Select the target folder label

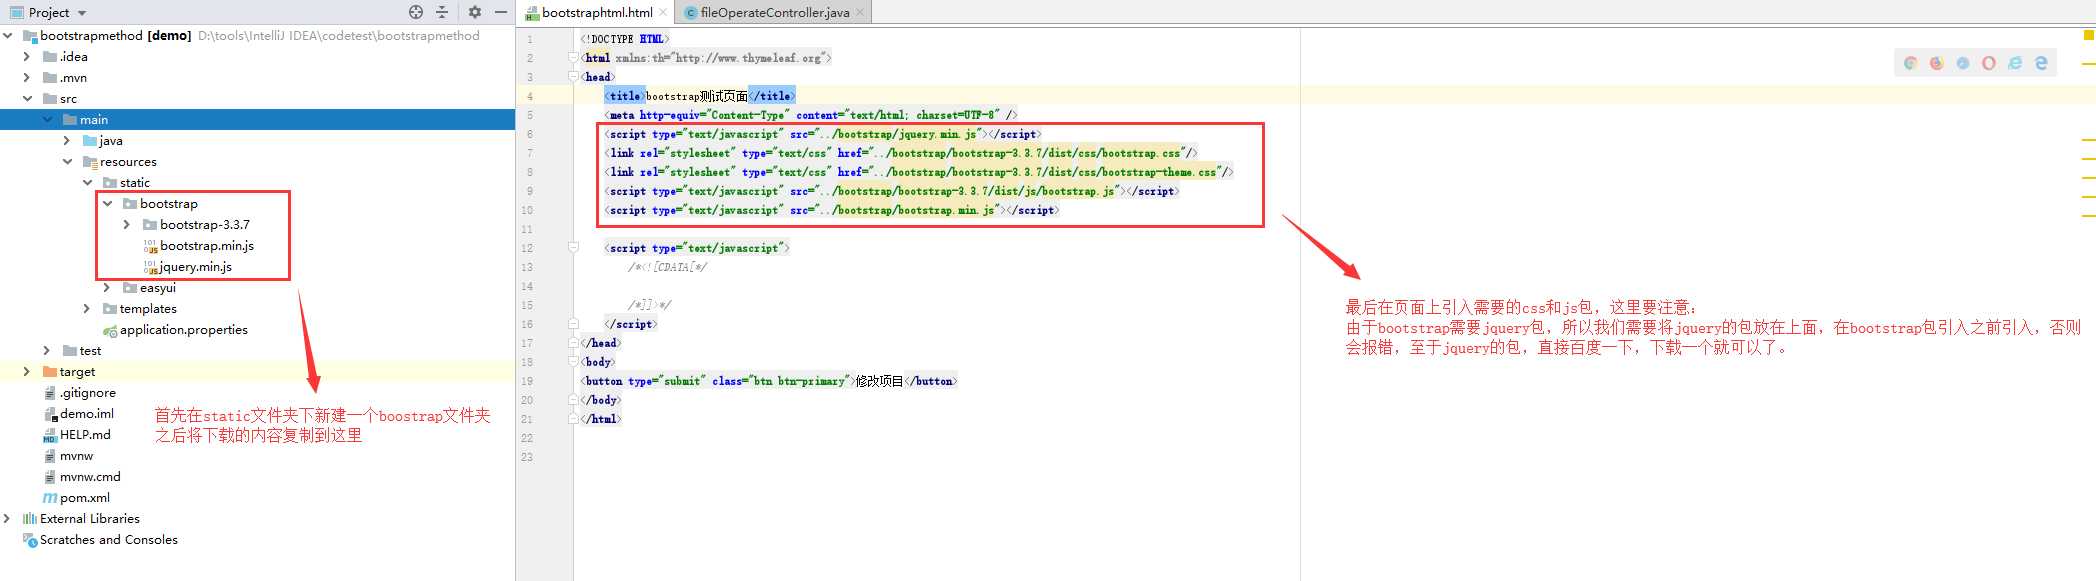click(77, 371)
